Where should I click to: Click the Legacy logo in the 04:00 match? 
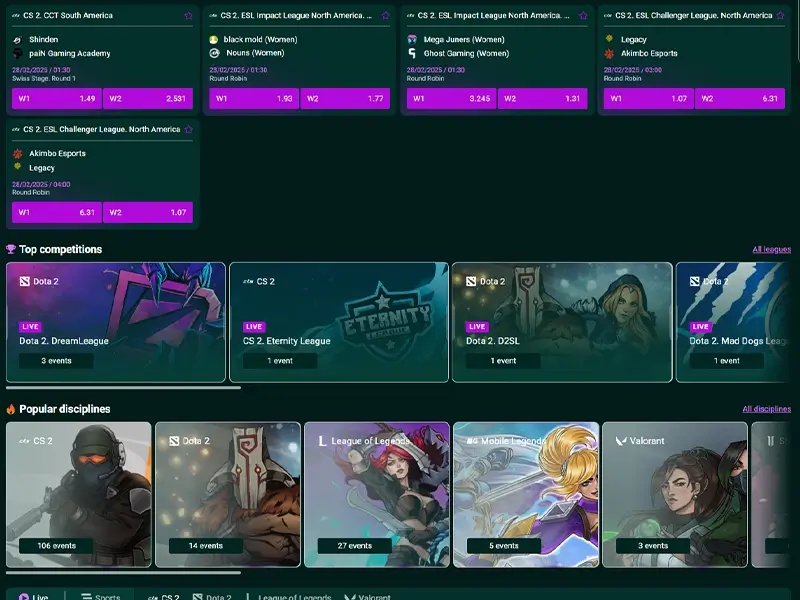[x=17, y=167]
